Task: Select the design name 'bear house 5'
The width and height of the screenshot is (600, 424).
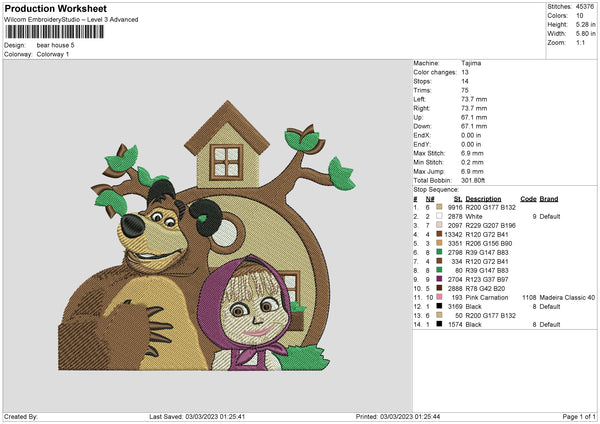Action: tap(55, 45)
